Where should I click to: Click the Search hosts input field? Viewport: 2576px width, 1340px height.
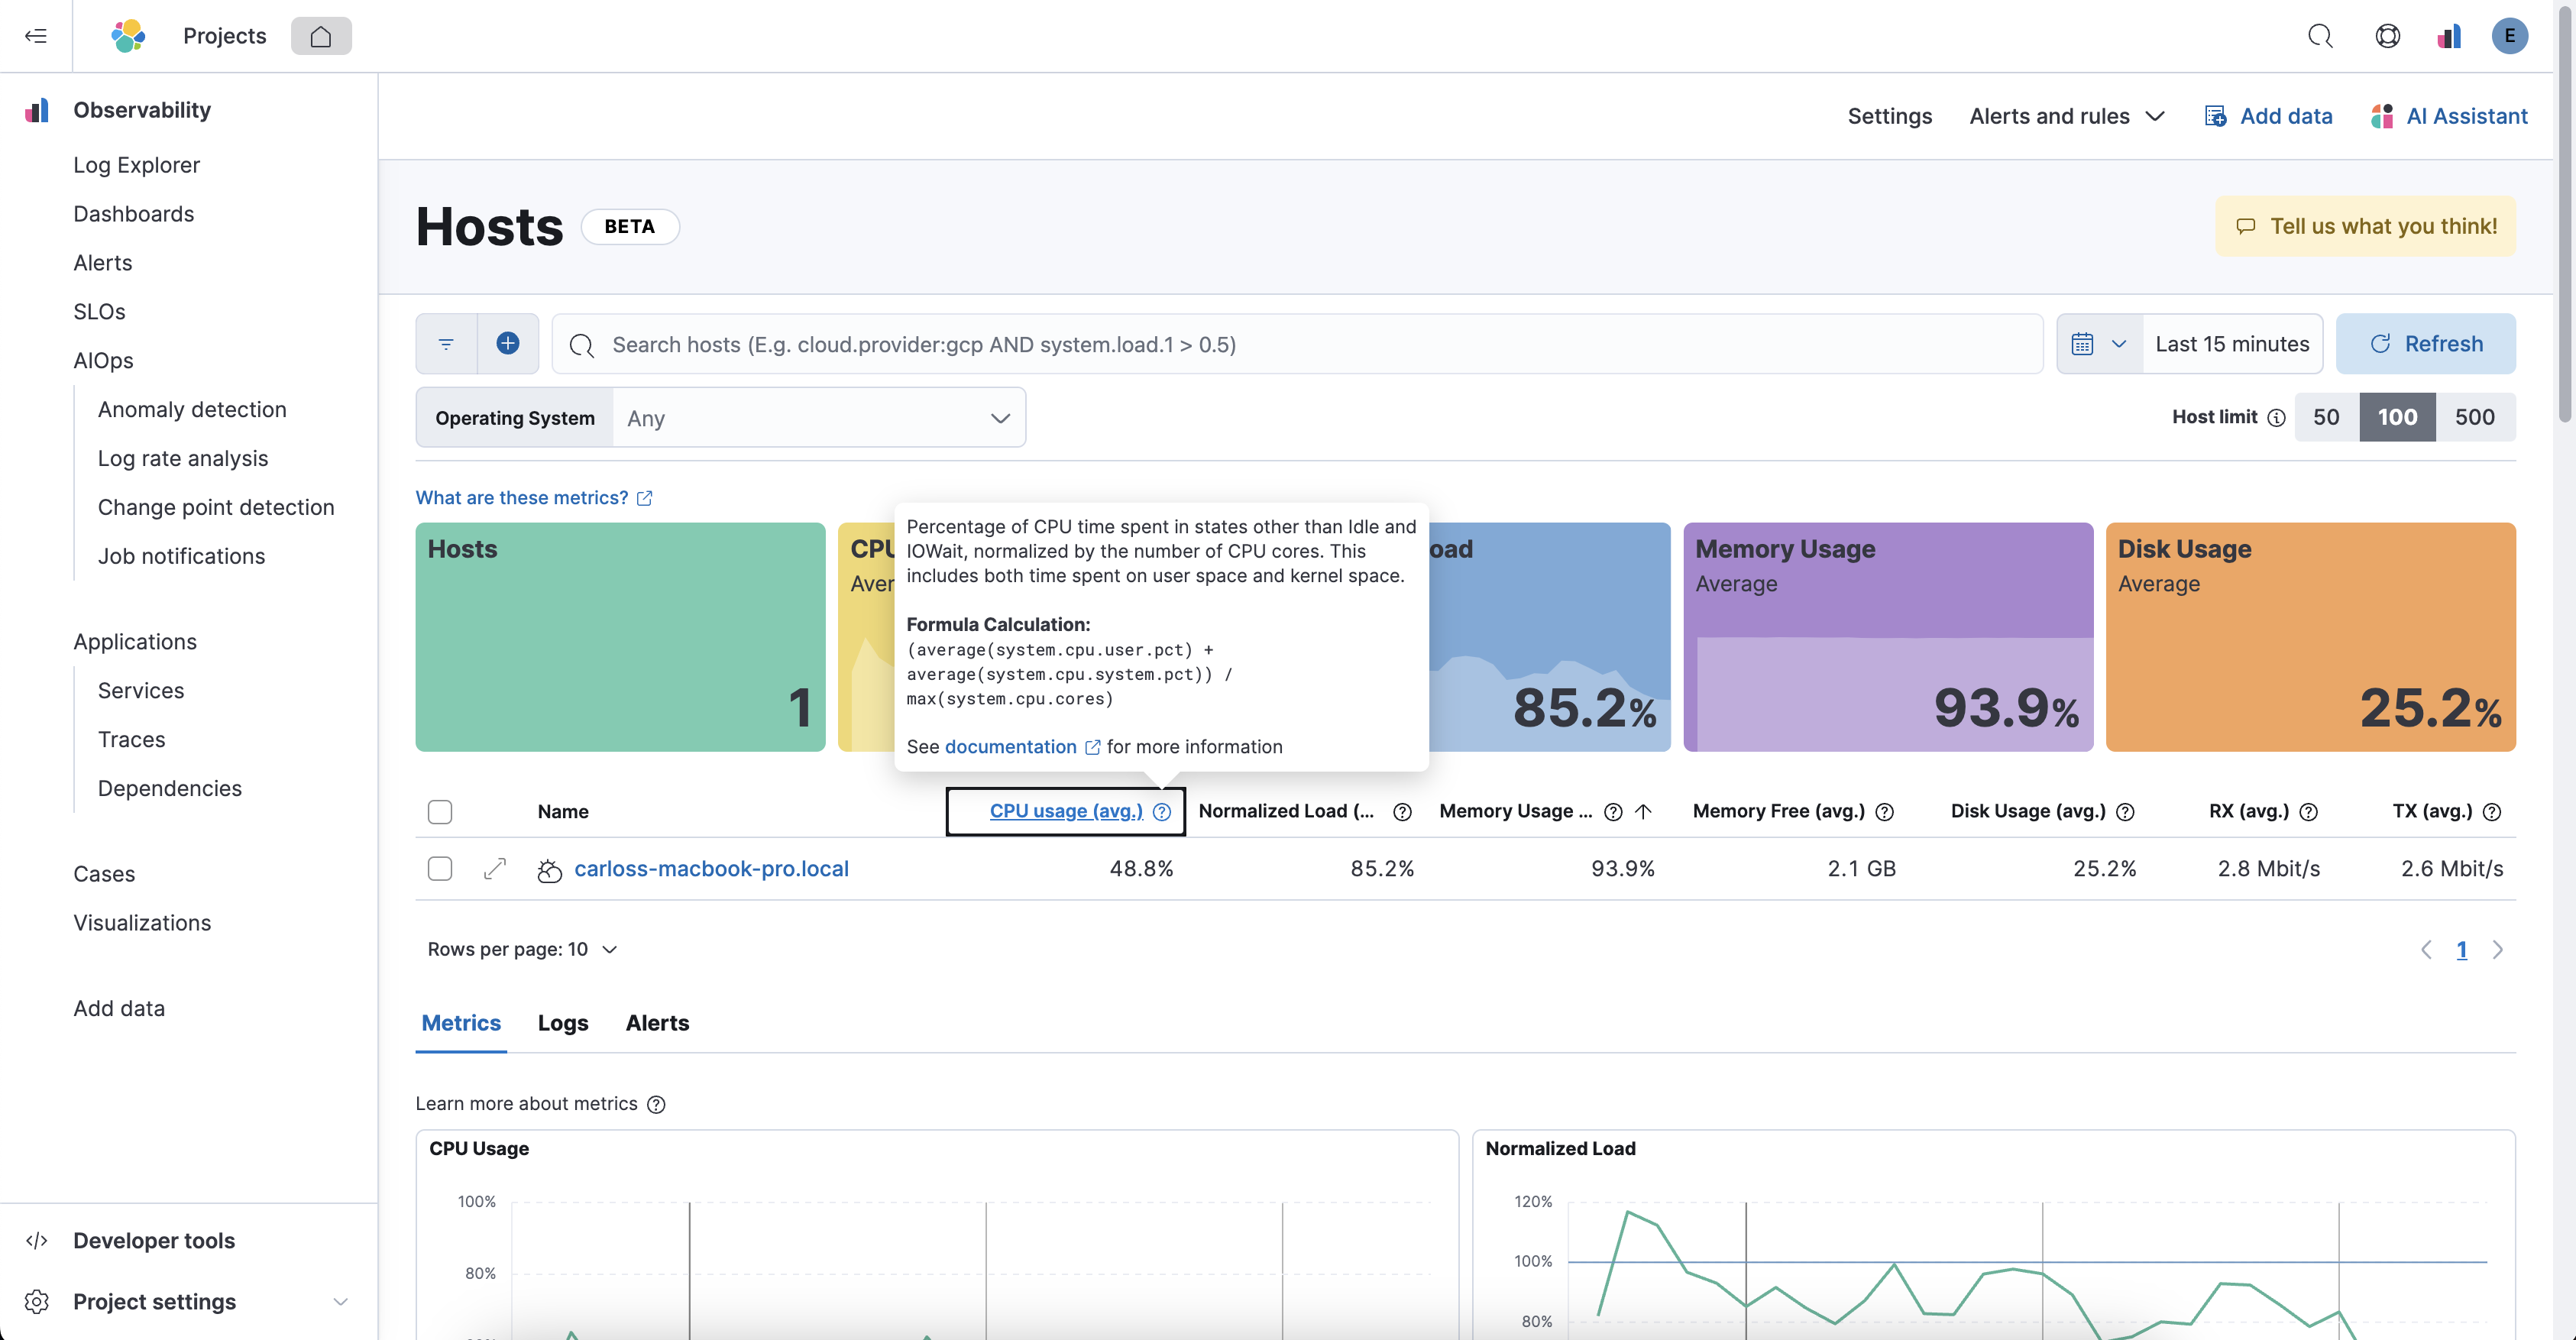1297,344
